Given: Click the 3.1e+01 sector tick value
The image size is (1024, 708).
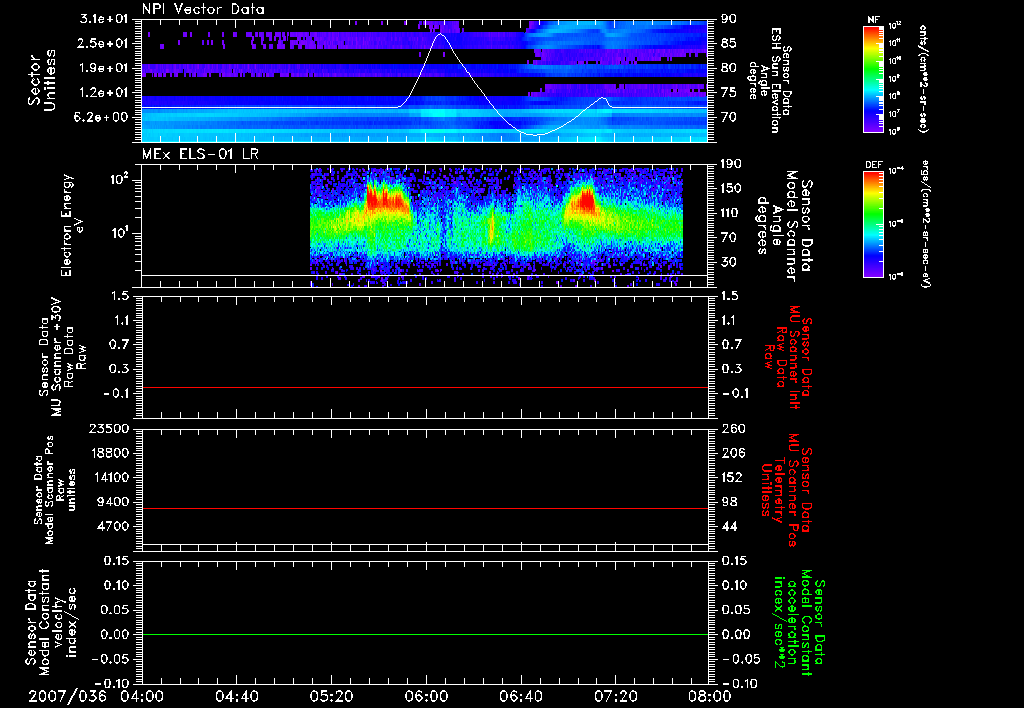Looking at the screenshot, I should coord(104,19).
